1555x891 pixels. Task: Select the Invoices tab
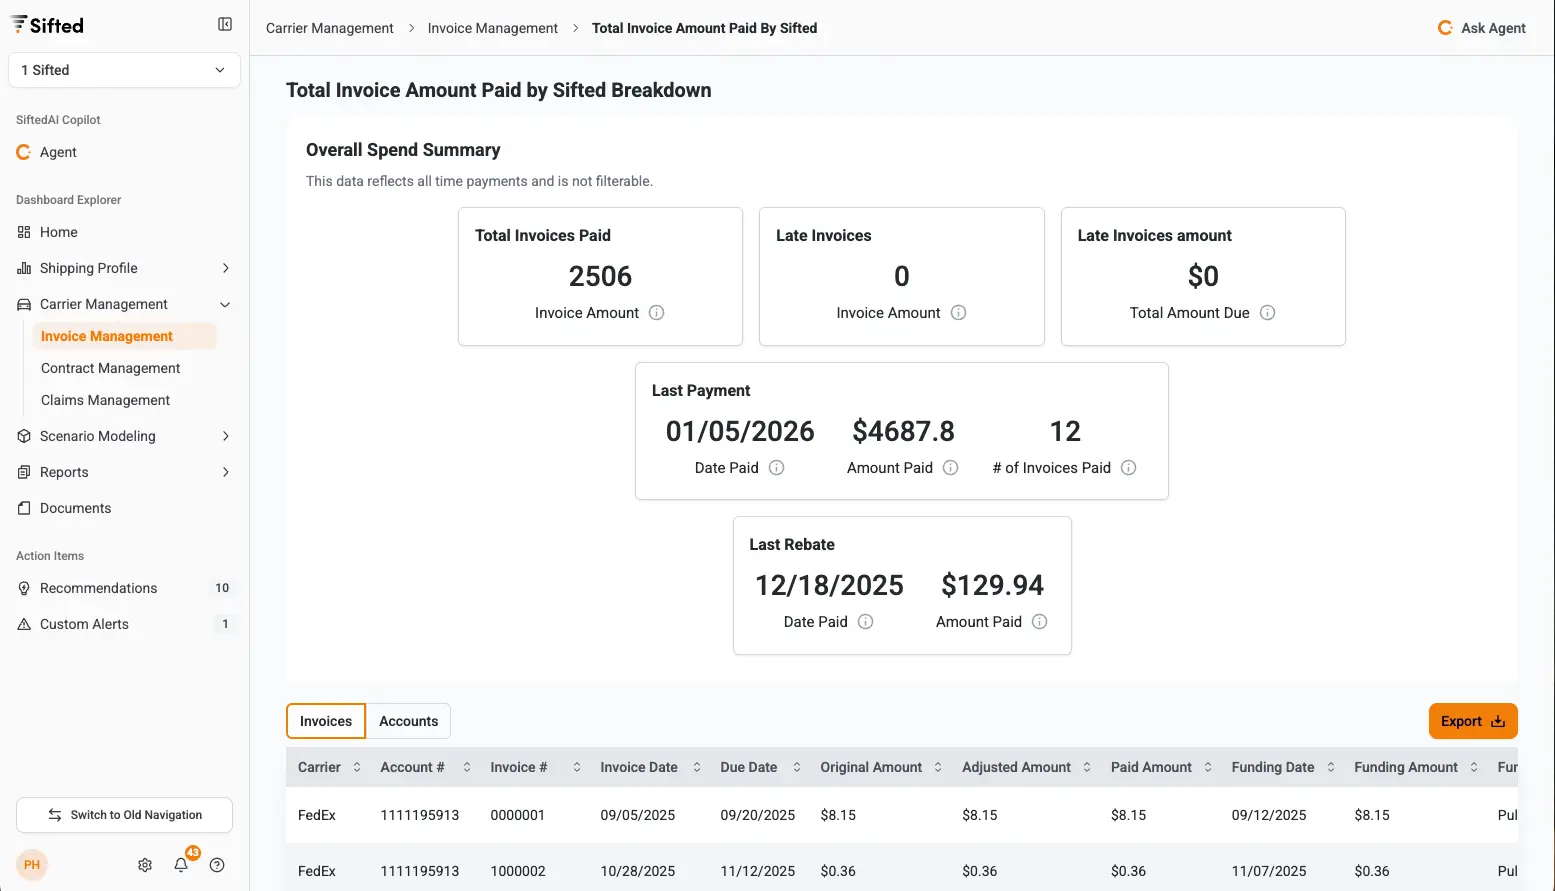[325, 720]
